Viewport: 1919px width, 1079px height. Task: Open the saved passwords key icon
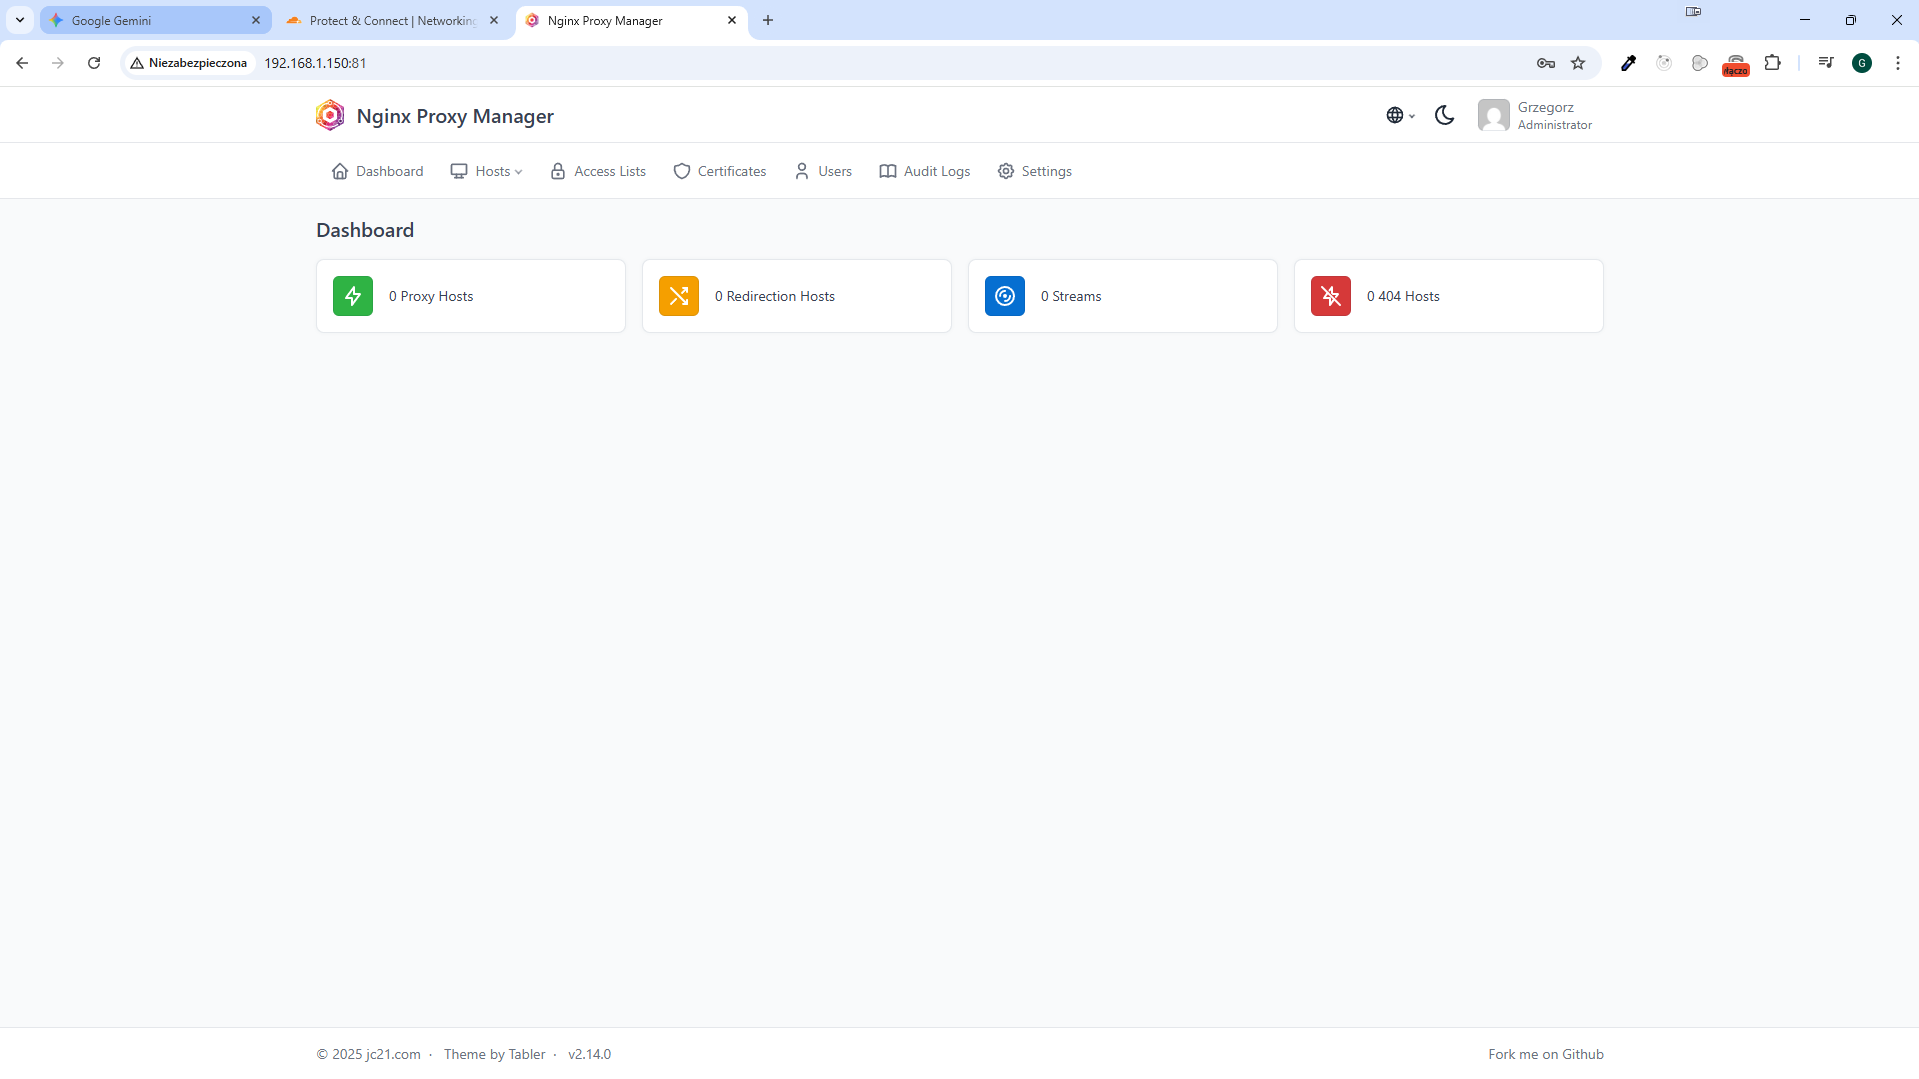[x=1546, y=63]
